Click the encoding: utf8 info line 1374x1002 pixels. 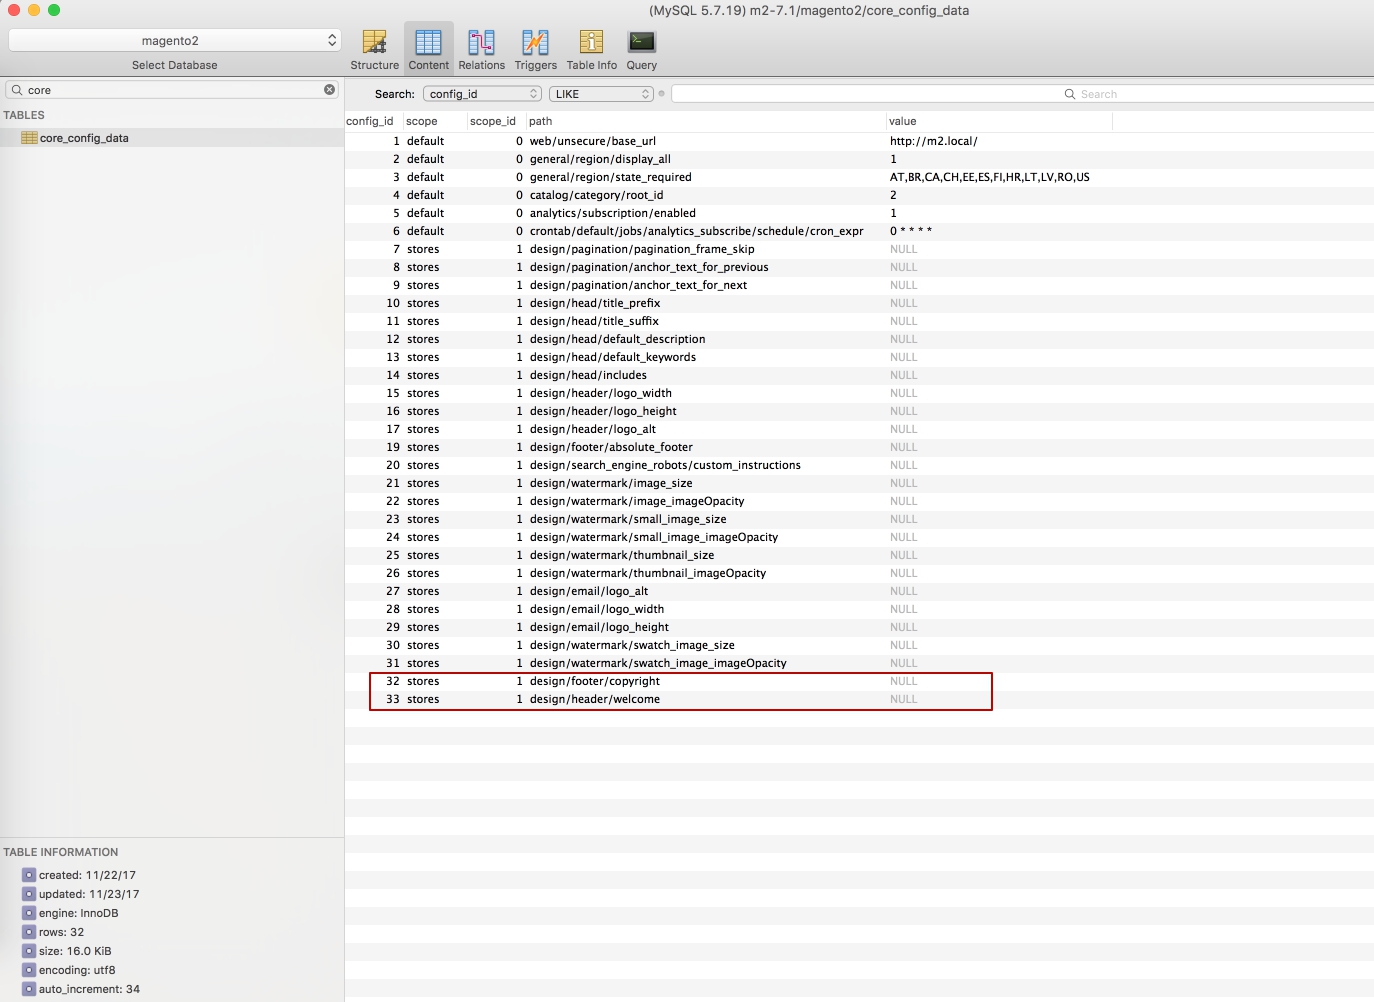(x=77, y=970)
